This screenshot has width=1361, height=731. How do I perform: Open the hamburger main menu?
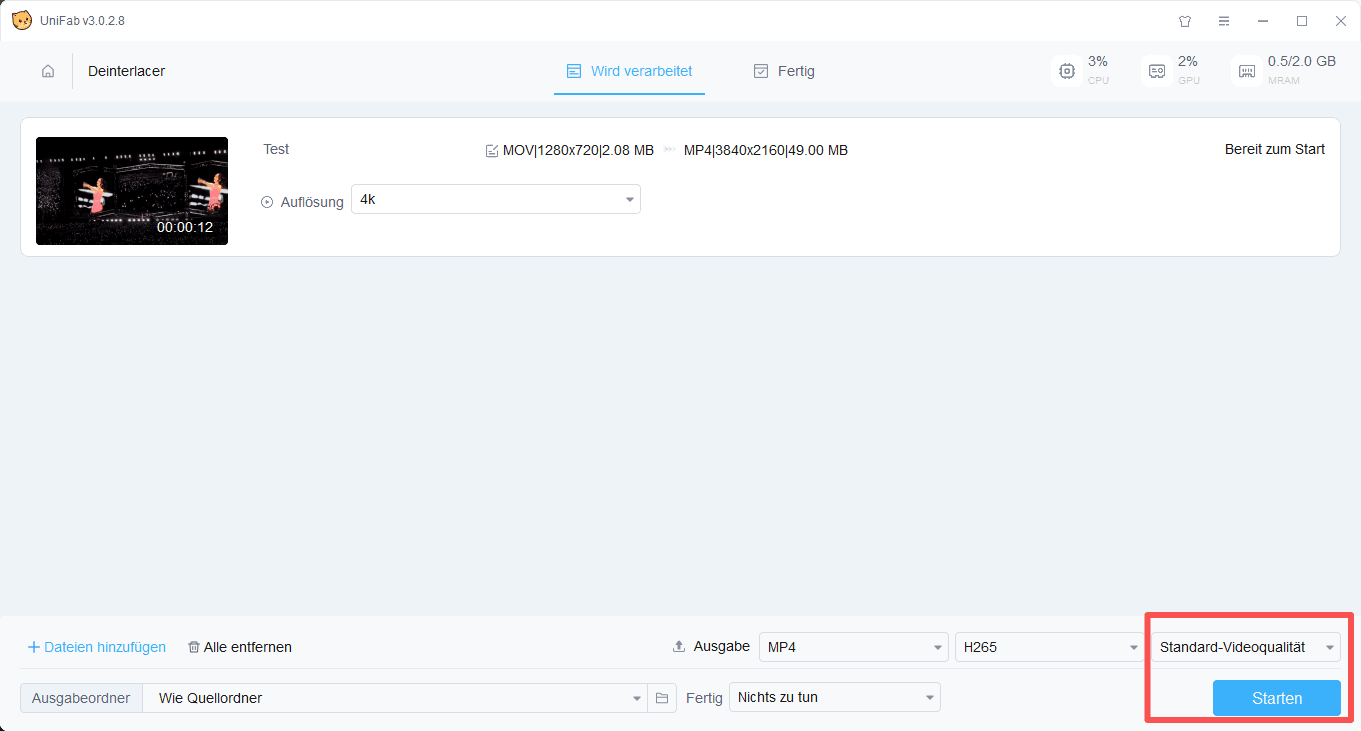click(x=1224, y=21)
